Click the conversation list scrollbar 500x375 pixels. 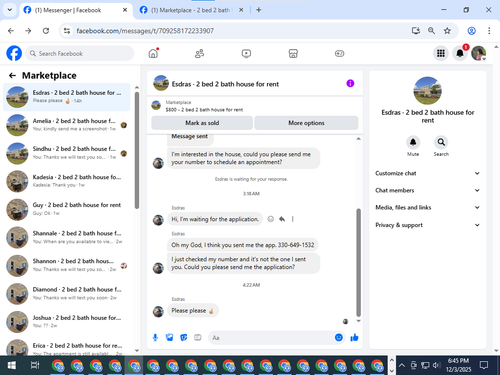pos(137,150)
